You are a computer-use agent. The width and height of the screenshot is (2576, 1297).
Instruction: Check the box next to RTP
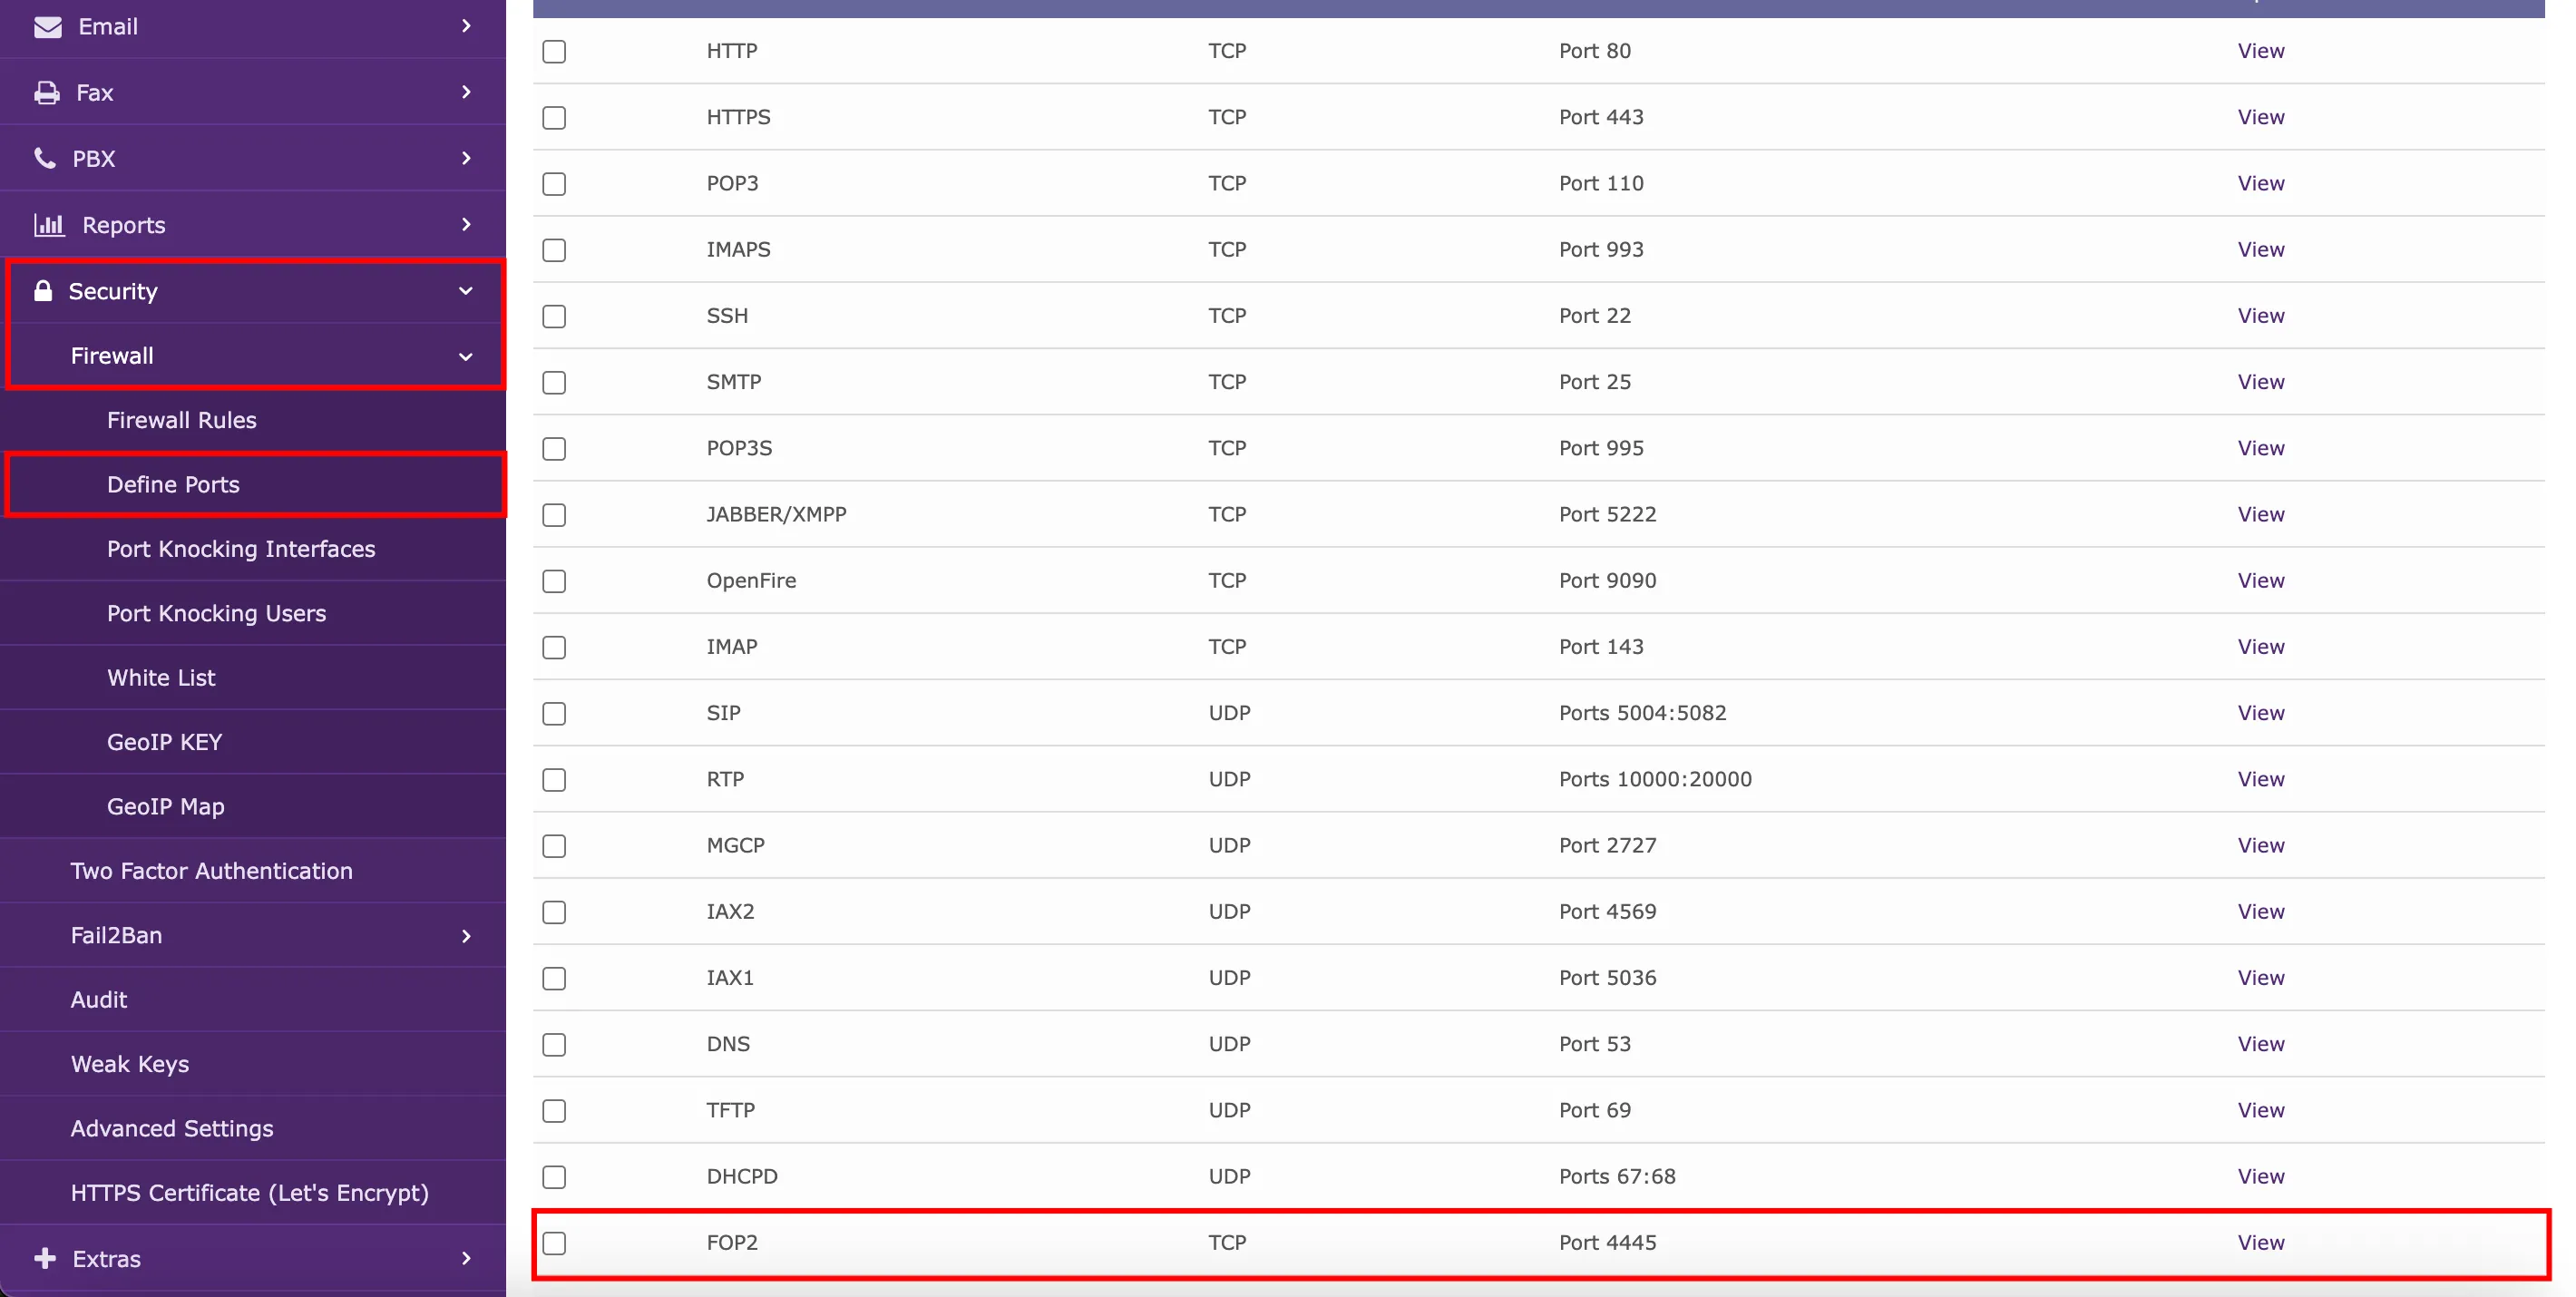[x=554, y=780]
